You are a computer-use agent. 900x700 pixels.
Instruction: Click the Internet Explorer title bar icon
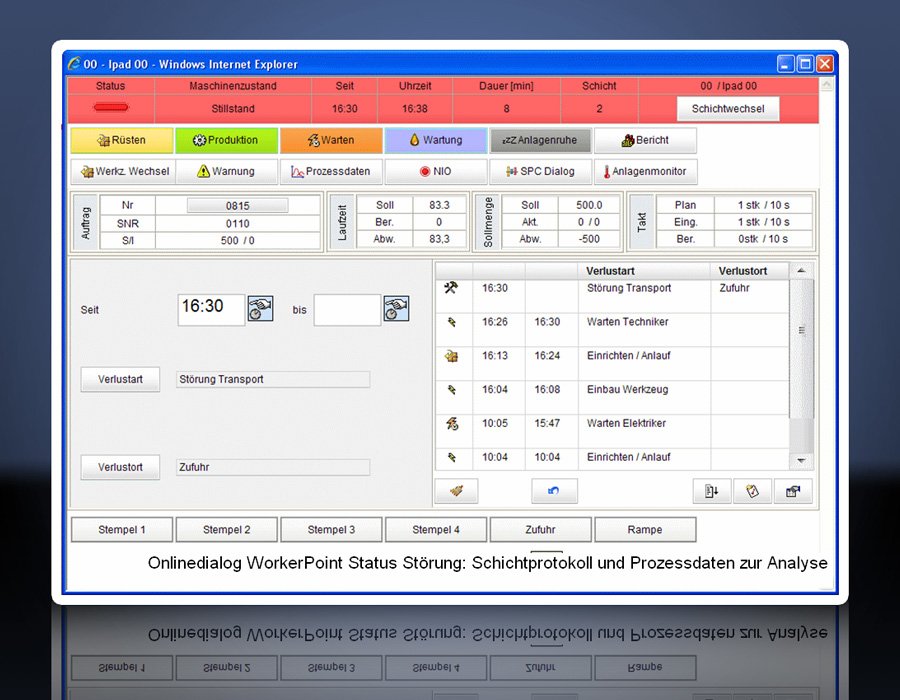74,63
